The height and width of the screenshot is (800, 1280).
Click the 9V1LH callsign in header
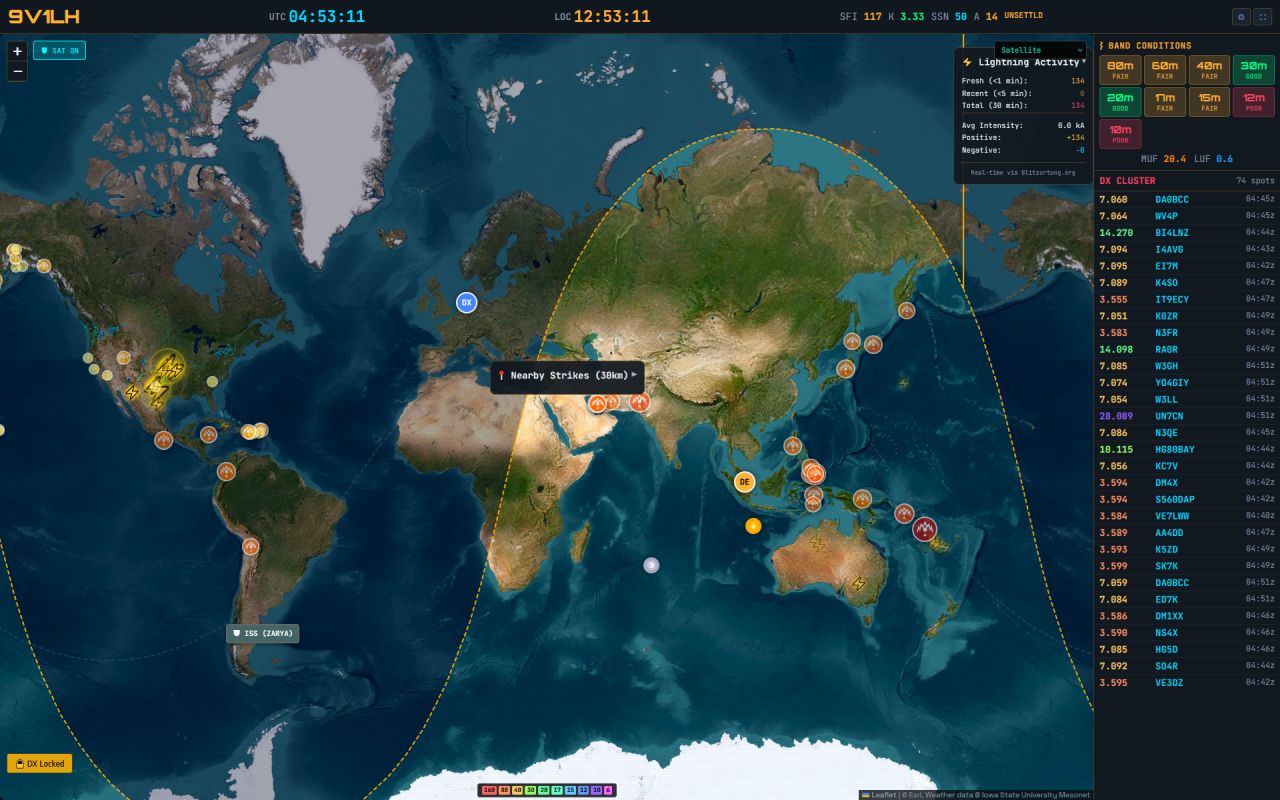pos(44,16)
